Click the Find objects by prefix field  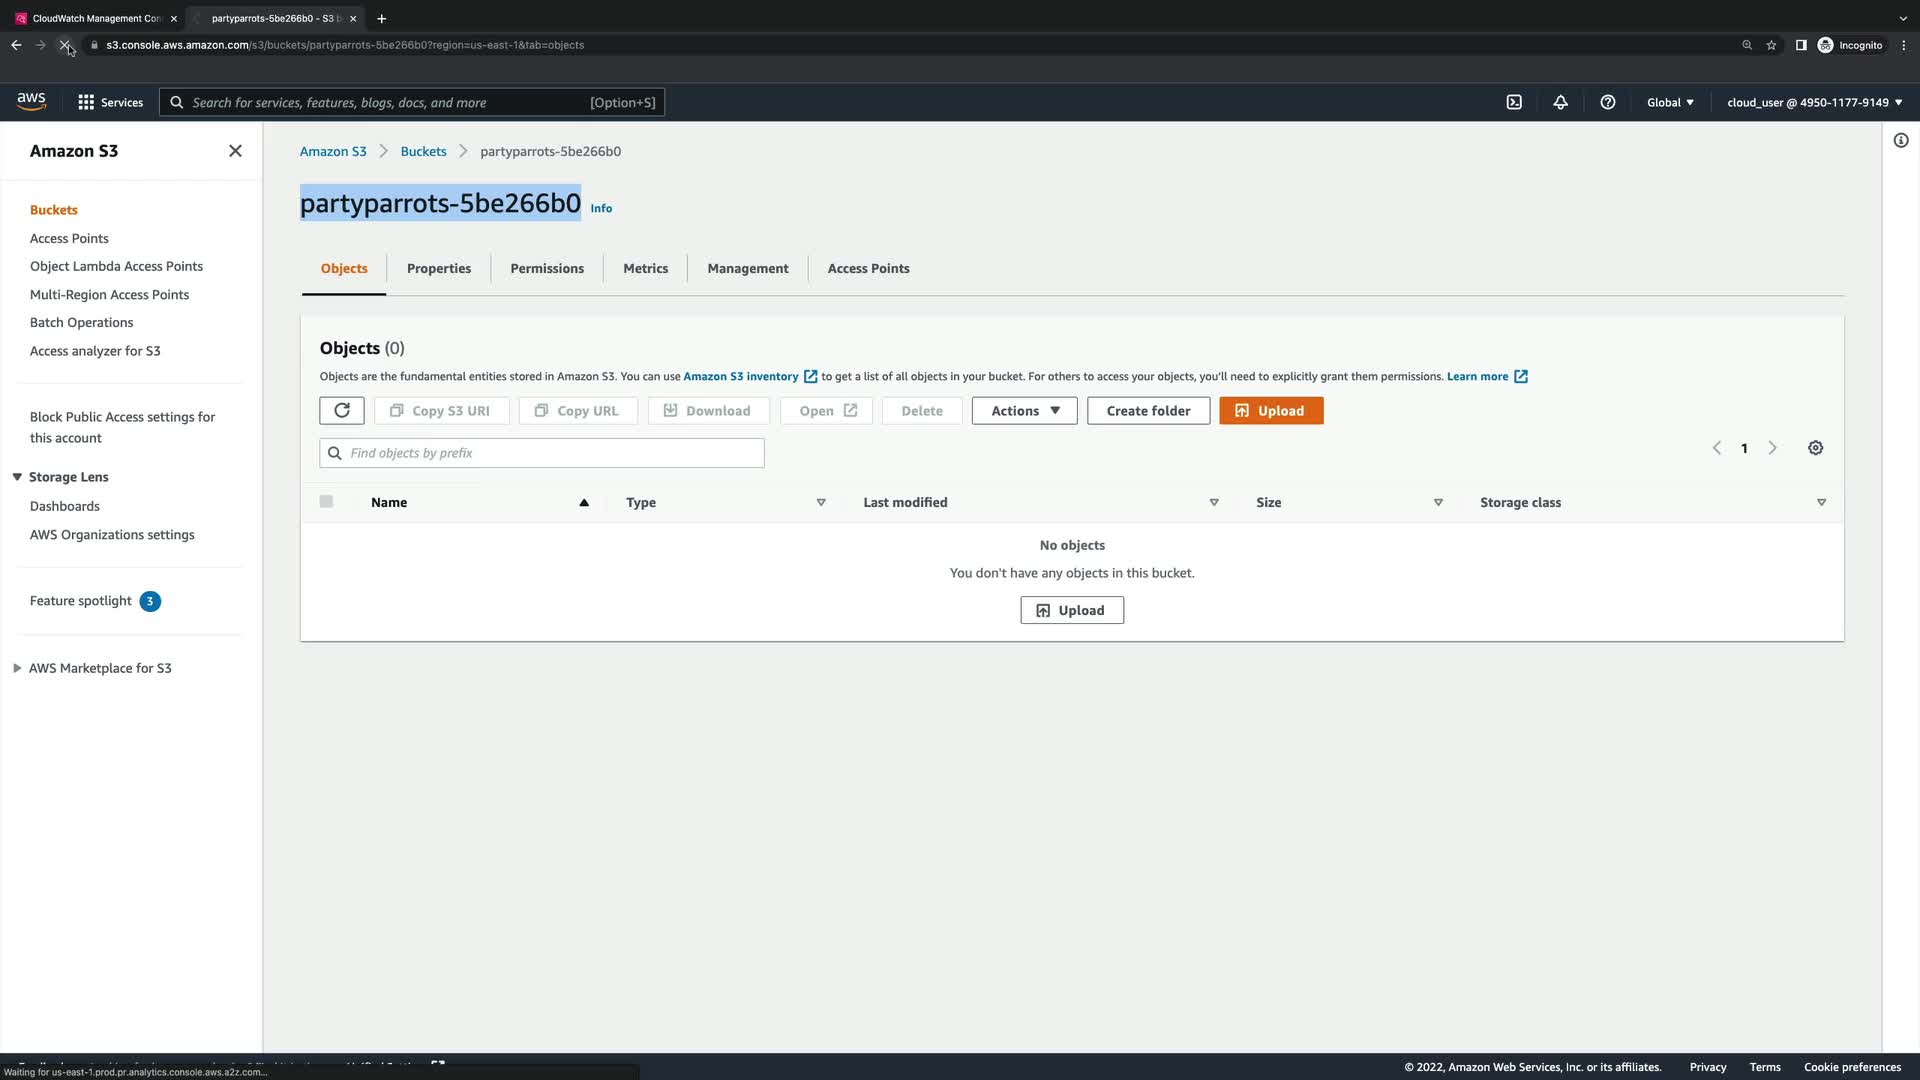(542, 453)
